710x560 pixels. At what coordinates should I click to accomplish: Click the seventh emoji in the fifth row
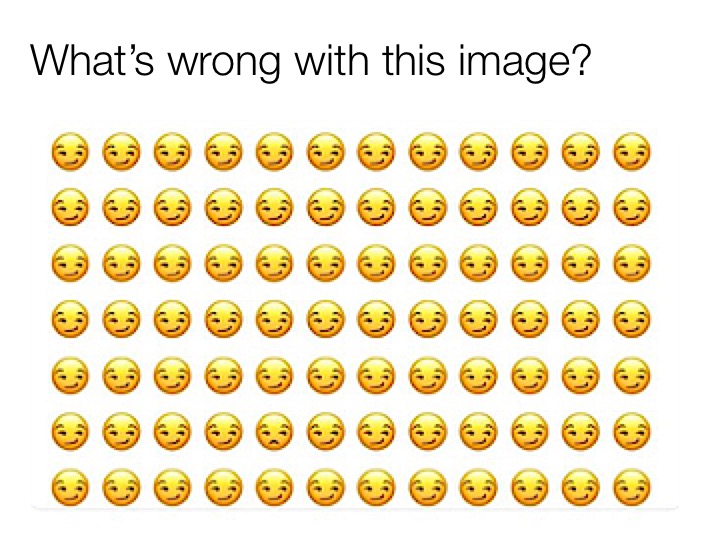[377, 375]
